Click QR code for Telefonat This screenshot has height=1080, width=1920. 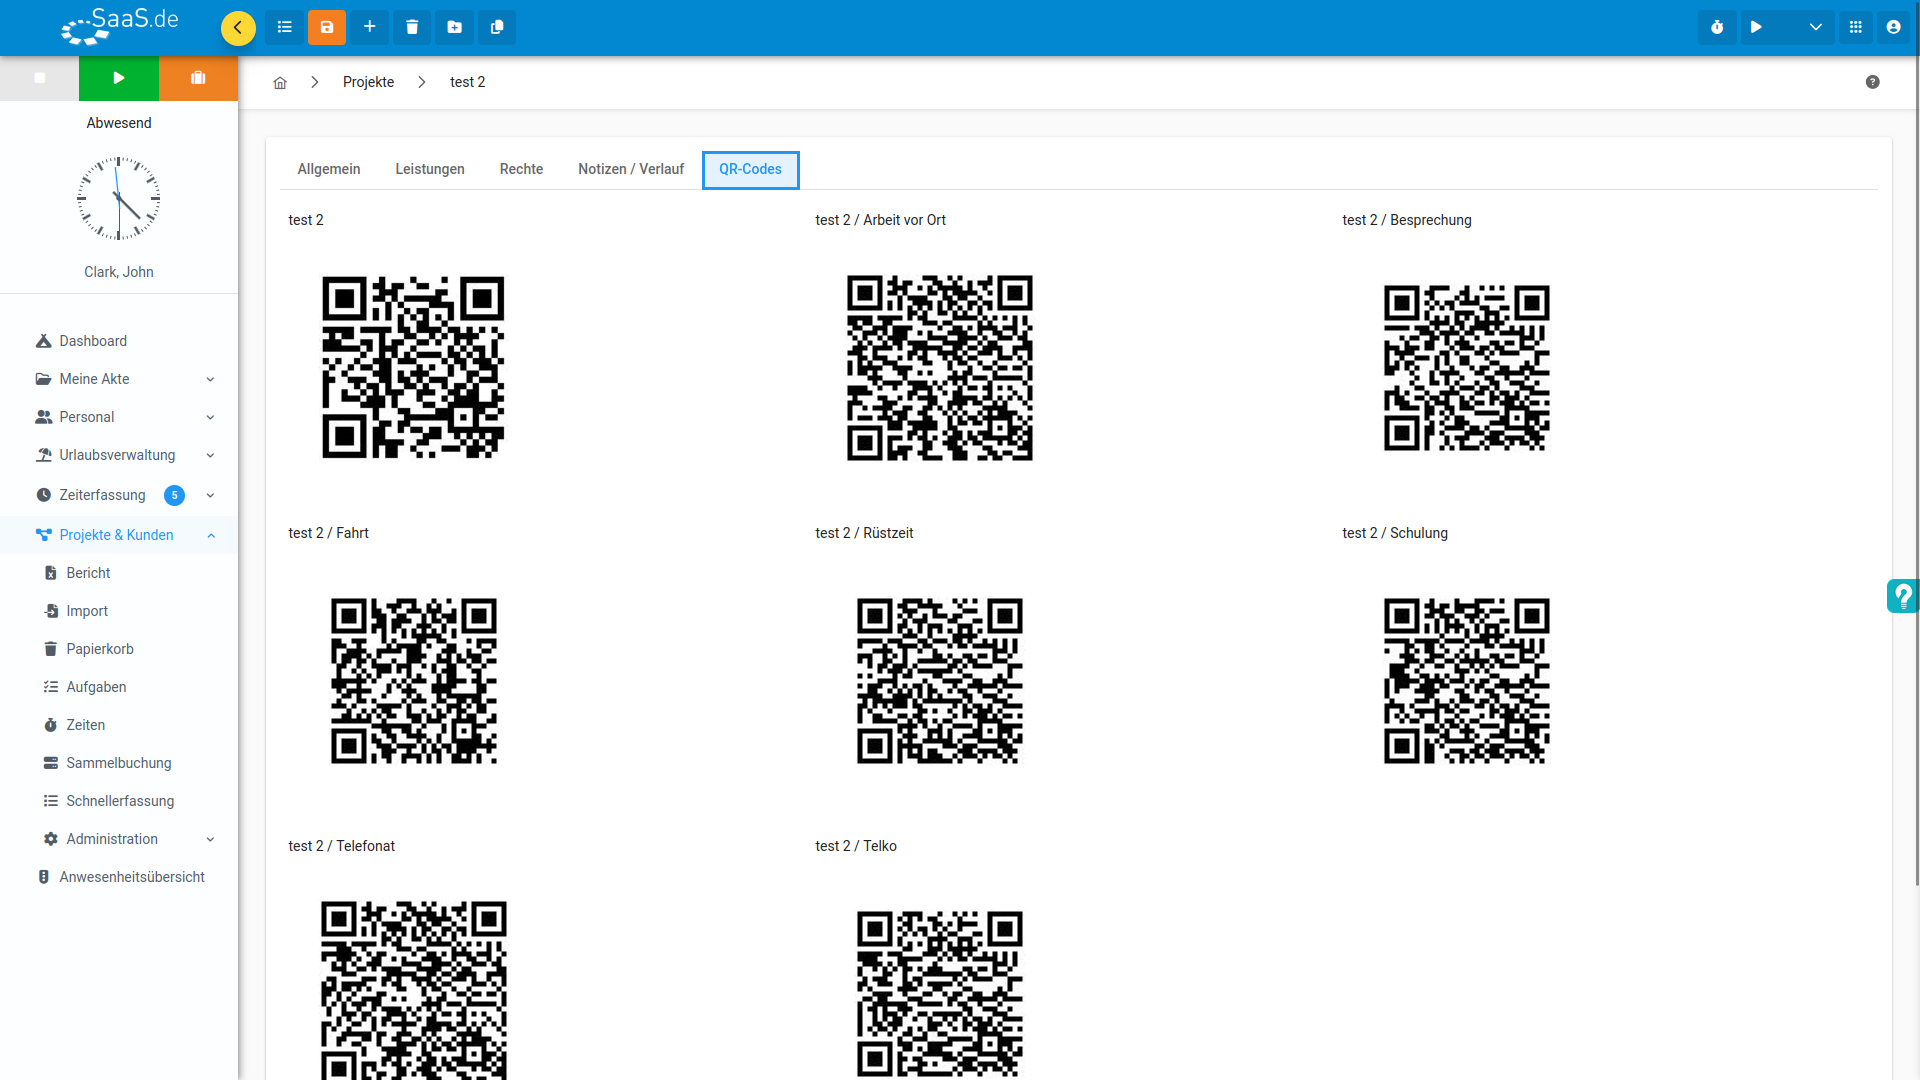coord(413,990)
